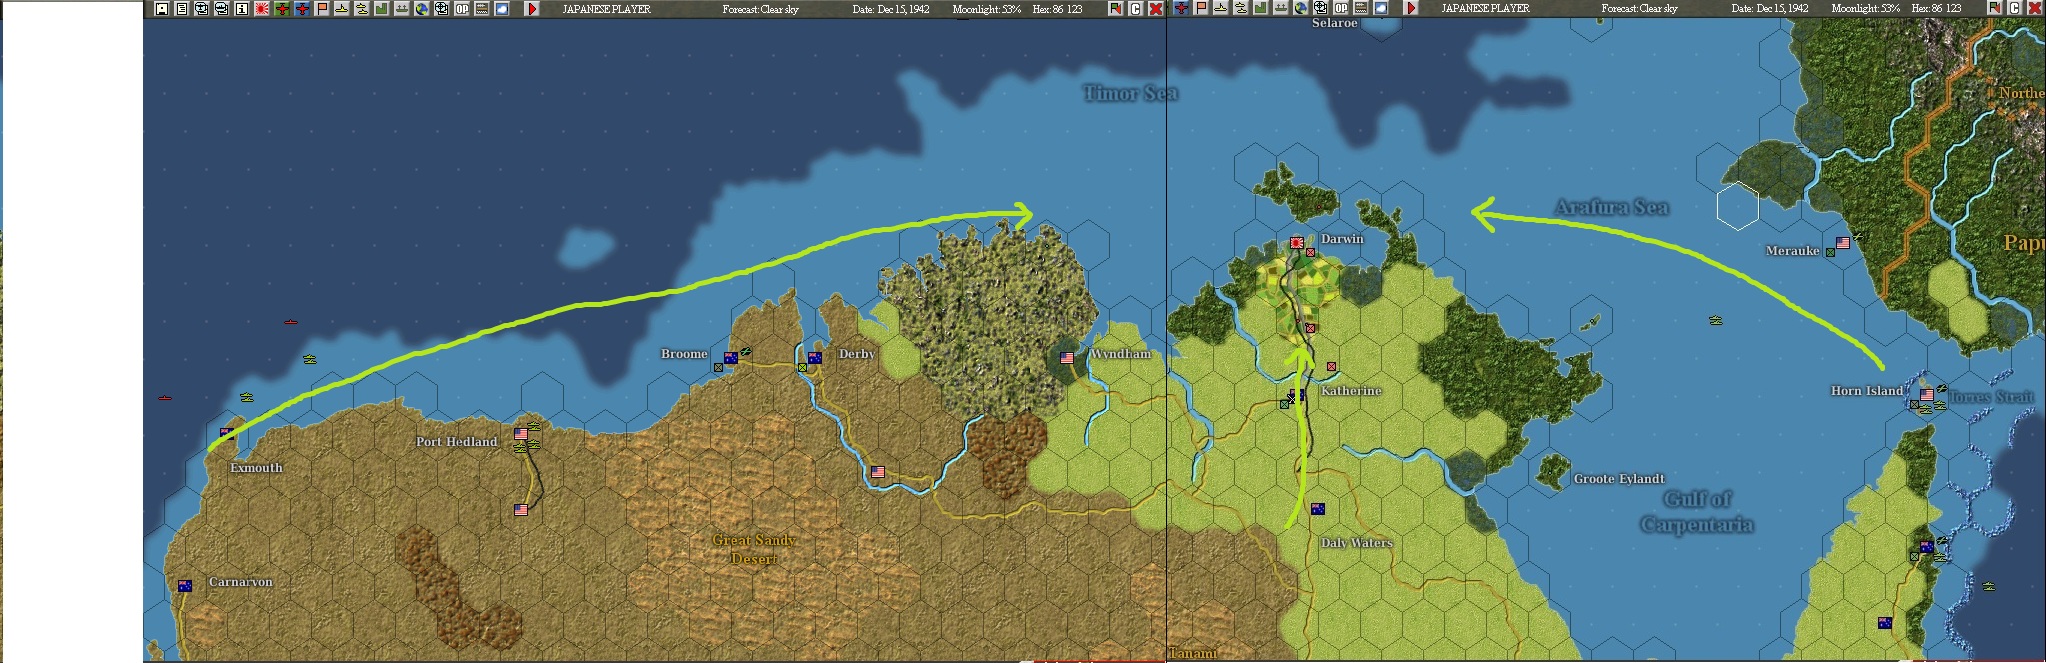
Task: Click the weather cloud icon in right pane toolbar
Action: (1381, 8)
